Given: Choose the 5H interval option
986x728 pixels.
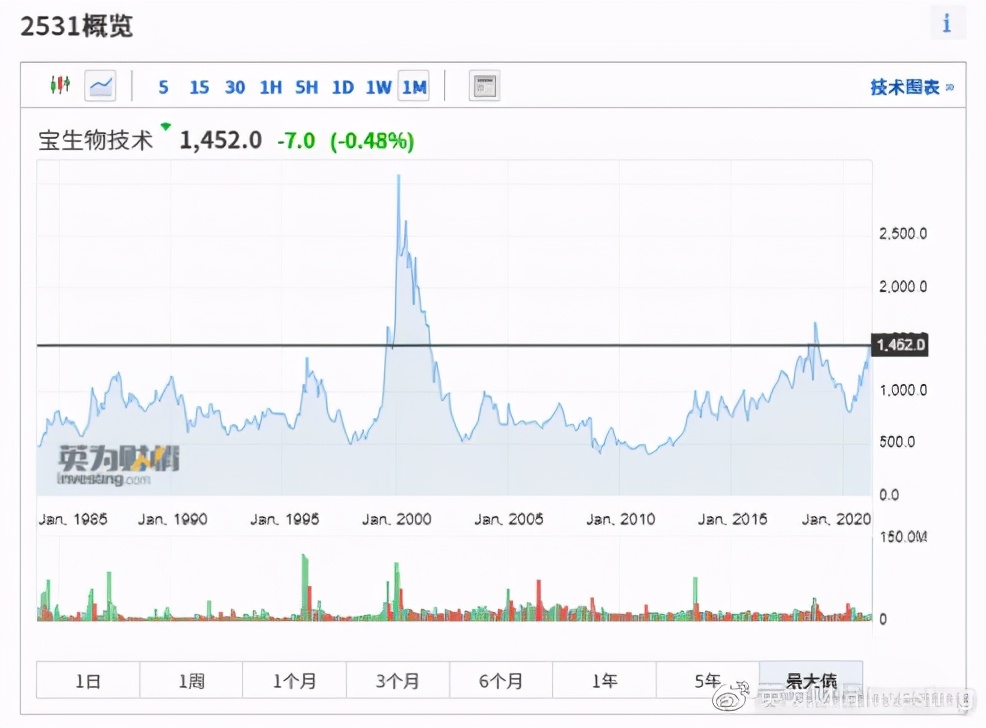Looking at the screenshot, I should point(306,87).
